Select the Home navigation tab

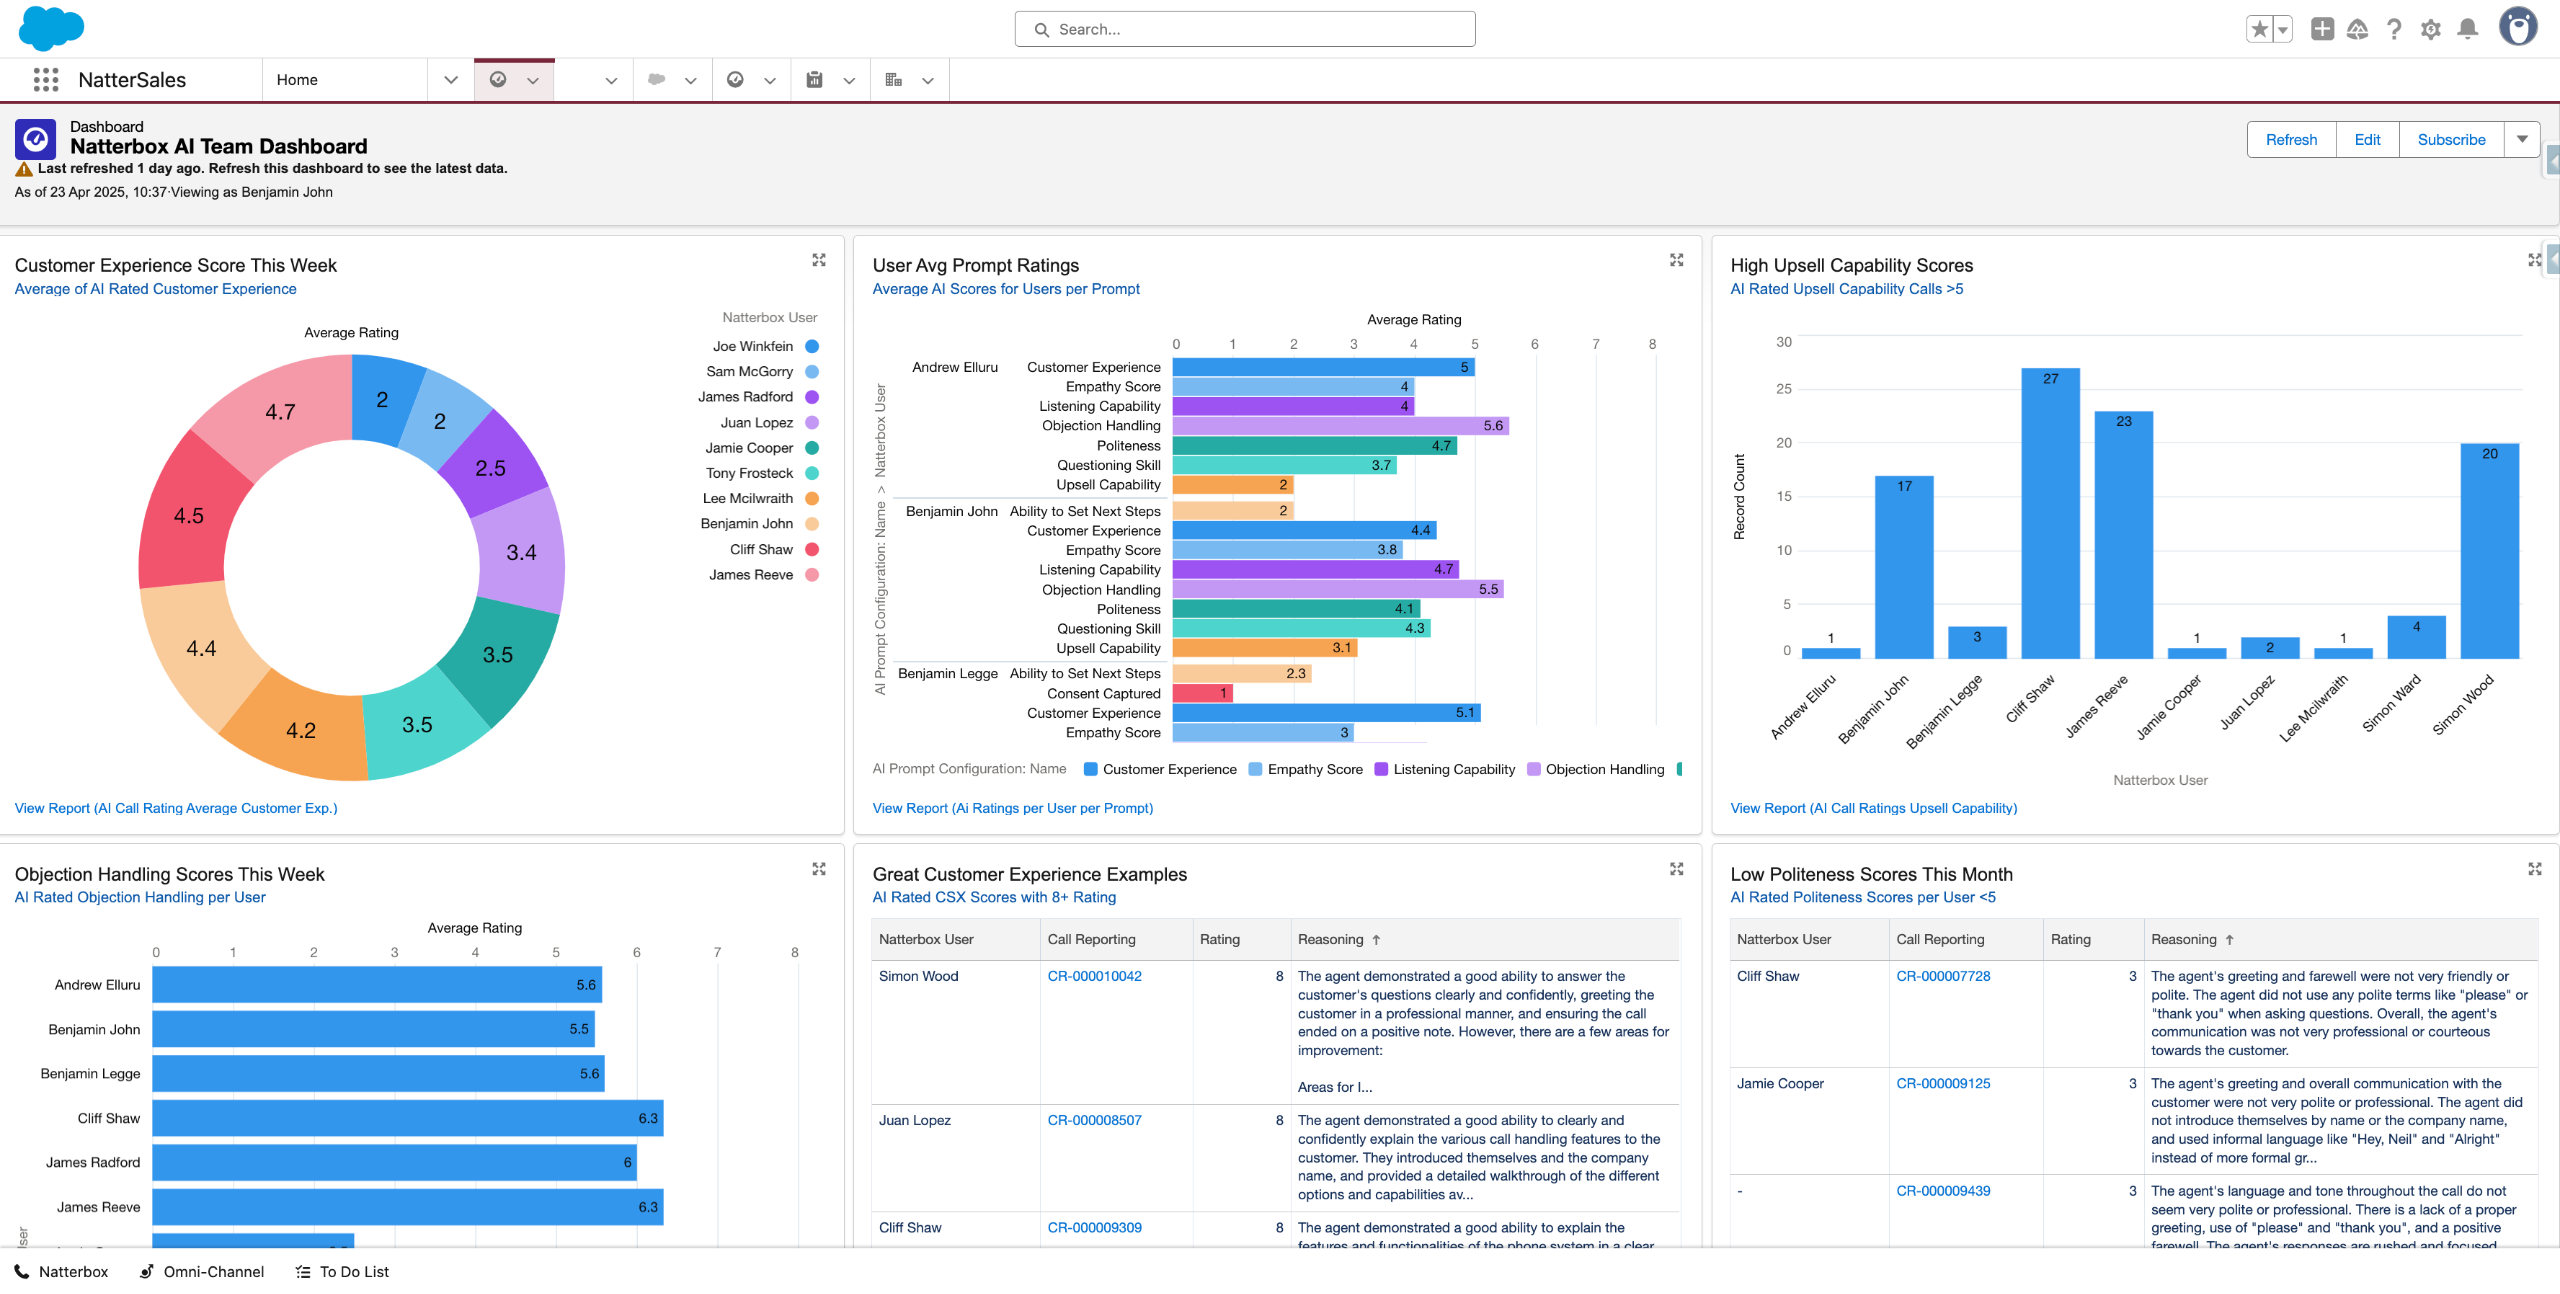(x=297, y=80)
